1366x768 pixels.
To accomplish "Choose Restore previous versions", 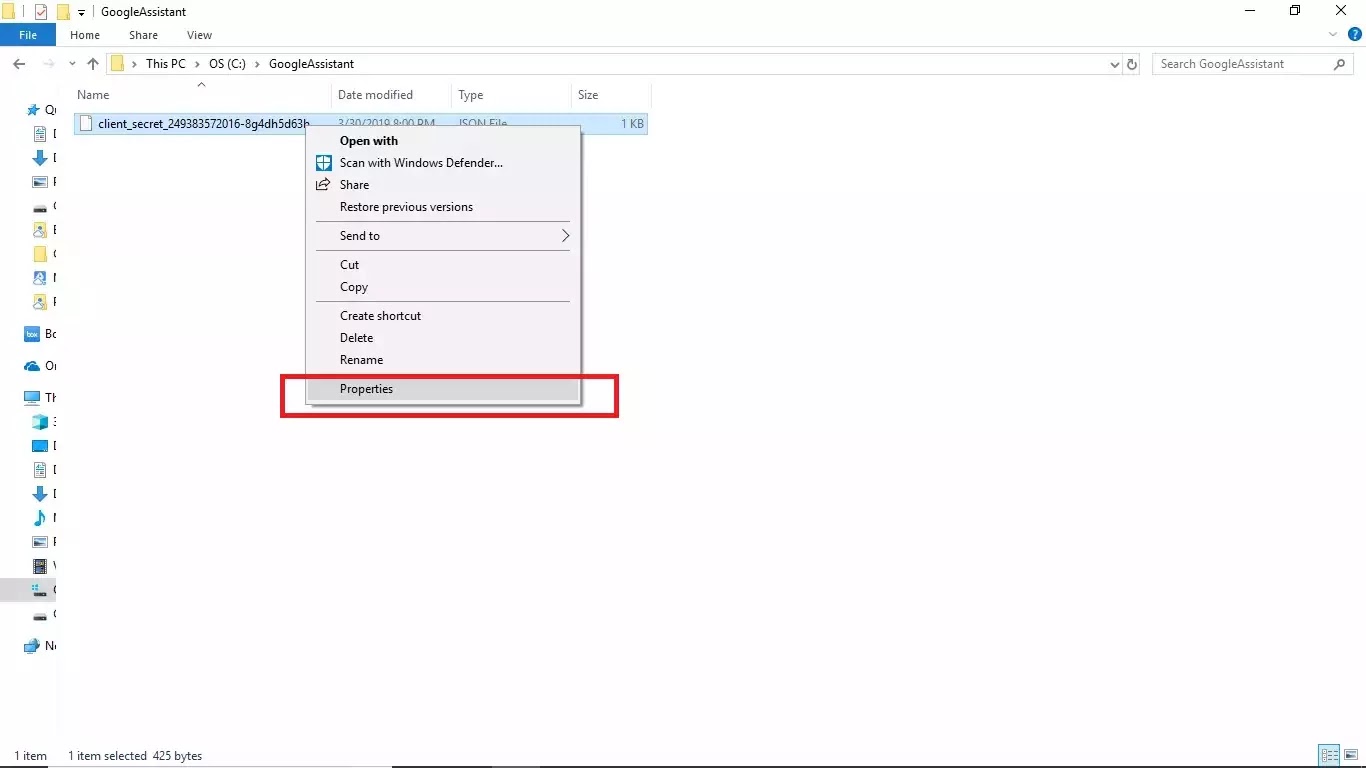I will (x=442, y=207).
